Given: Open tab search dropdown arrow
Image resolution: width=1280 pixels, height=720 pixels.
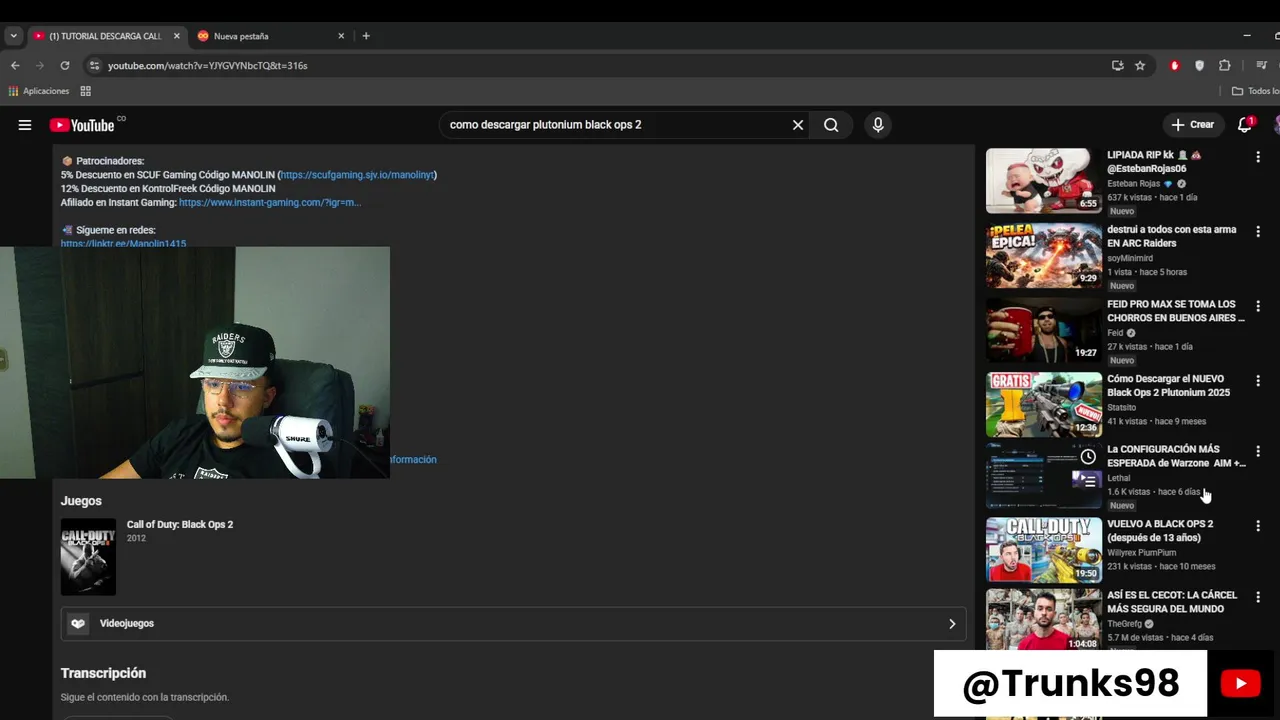Looking at the screenshot, I should pyautogui.click(x=13, y=36).
